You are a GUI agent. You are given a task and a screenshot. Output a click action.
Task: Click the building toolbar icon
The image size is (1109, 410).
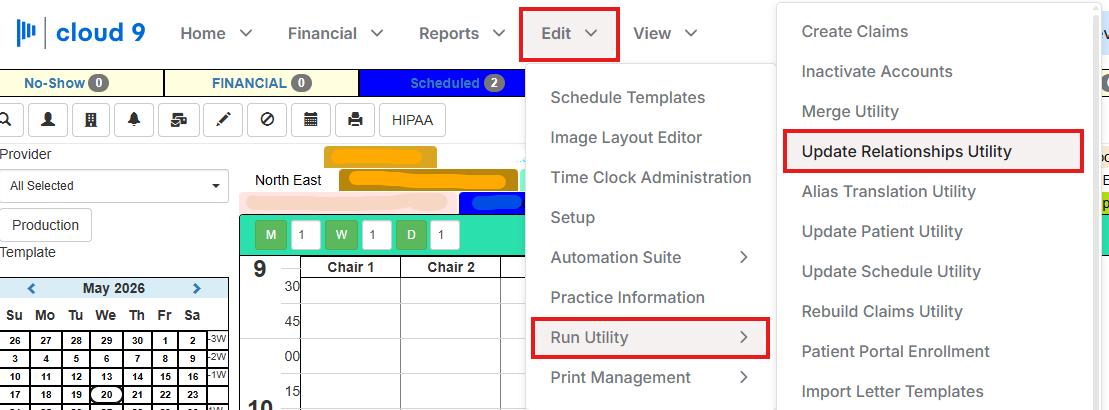tap(91, 120)
